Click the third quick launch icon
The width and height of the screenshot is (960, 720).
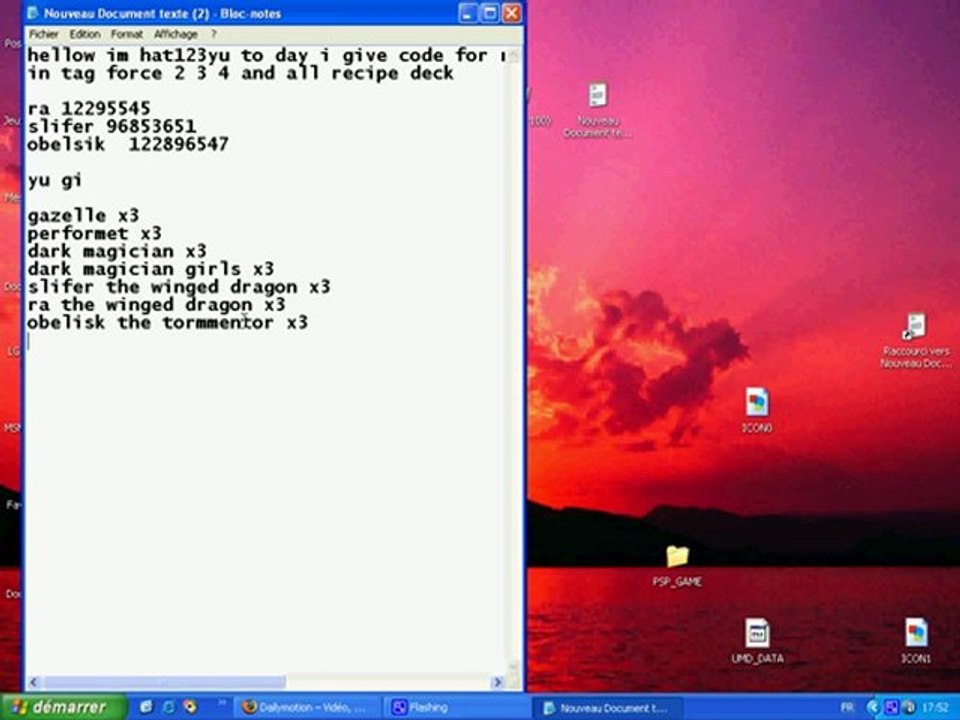pyautogui.click(x=190, y=707)
